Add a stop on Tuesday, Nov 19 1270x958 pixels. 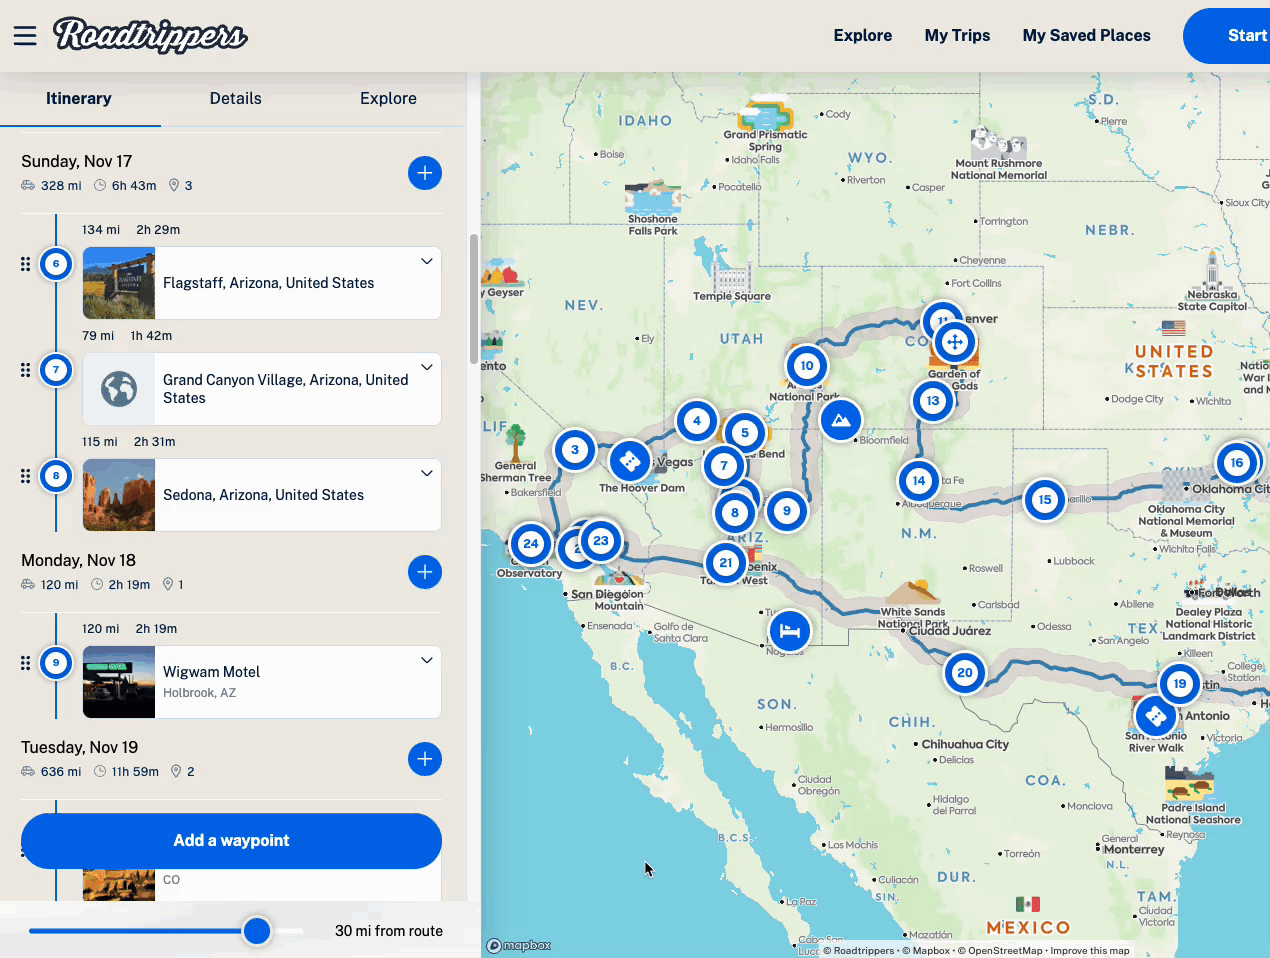click(425, 759)
